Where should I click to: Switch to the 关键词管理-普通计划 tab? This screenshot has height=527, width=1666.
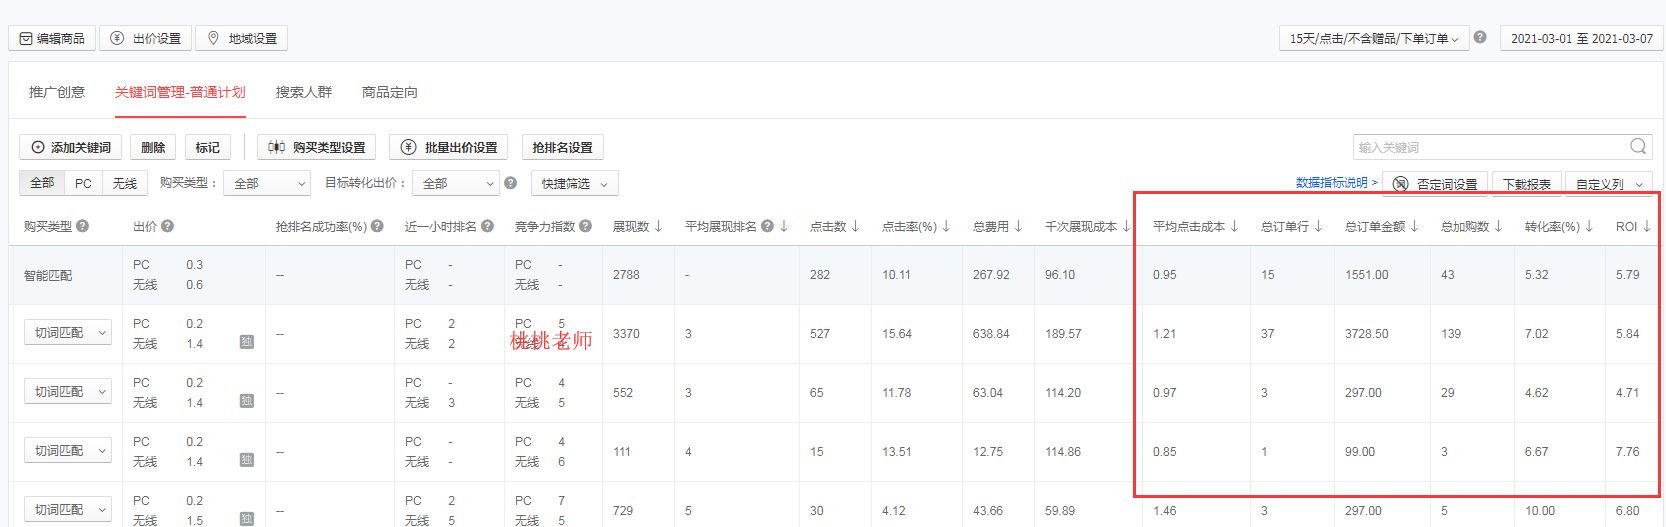[x=180, y=92]
